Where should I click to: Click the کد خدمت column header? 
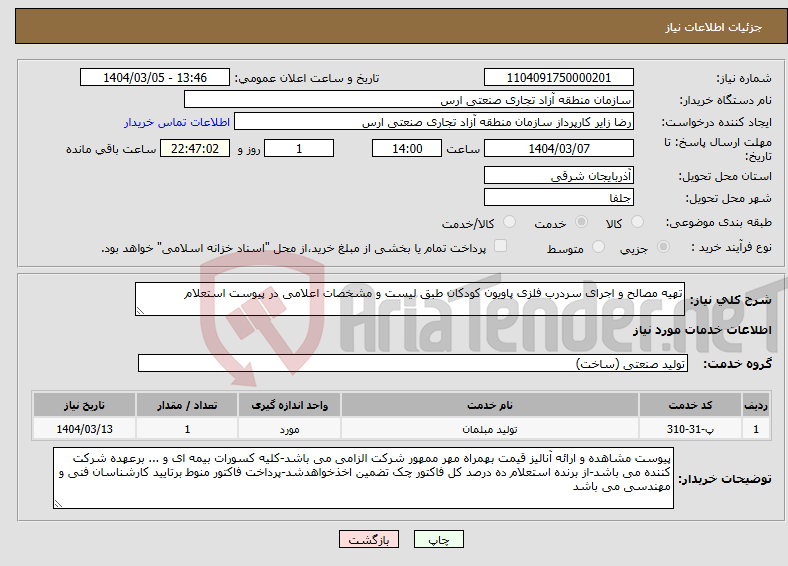click(691, 405)
